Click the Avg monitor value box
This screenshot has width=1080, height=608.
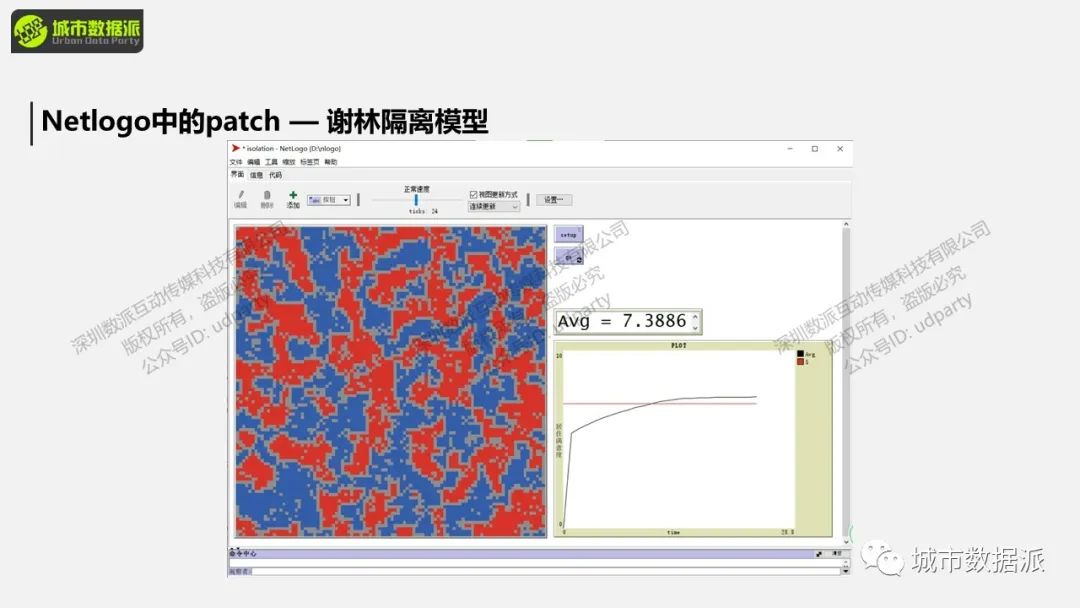point(628,322)
